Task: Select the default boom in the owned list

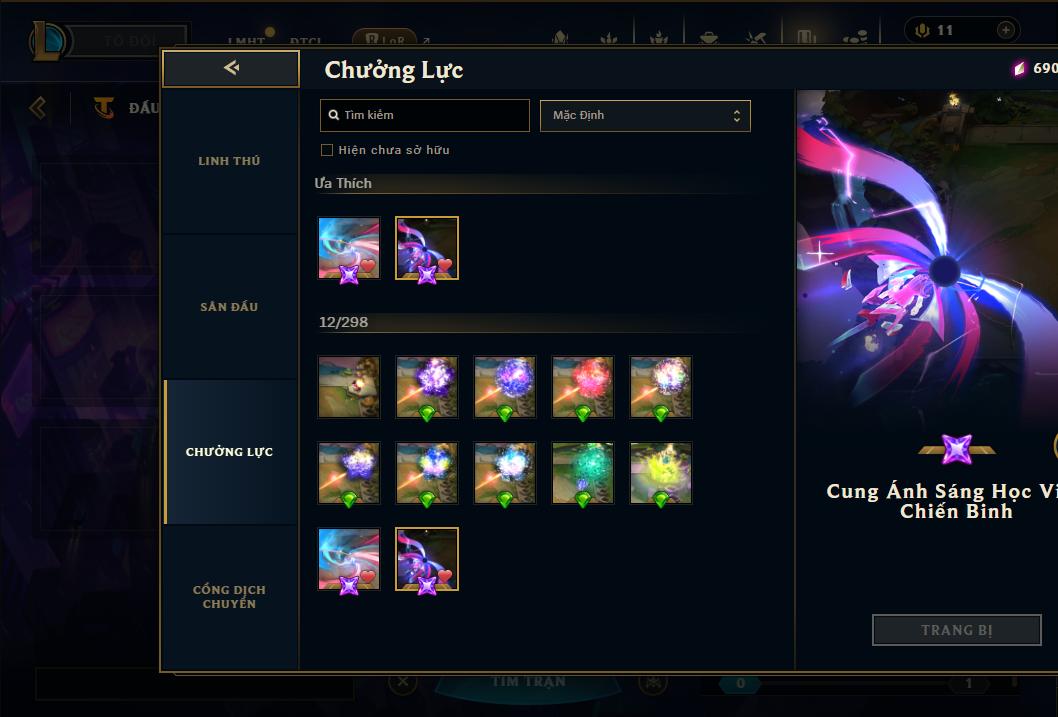Action: tap(349, 387)
